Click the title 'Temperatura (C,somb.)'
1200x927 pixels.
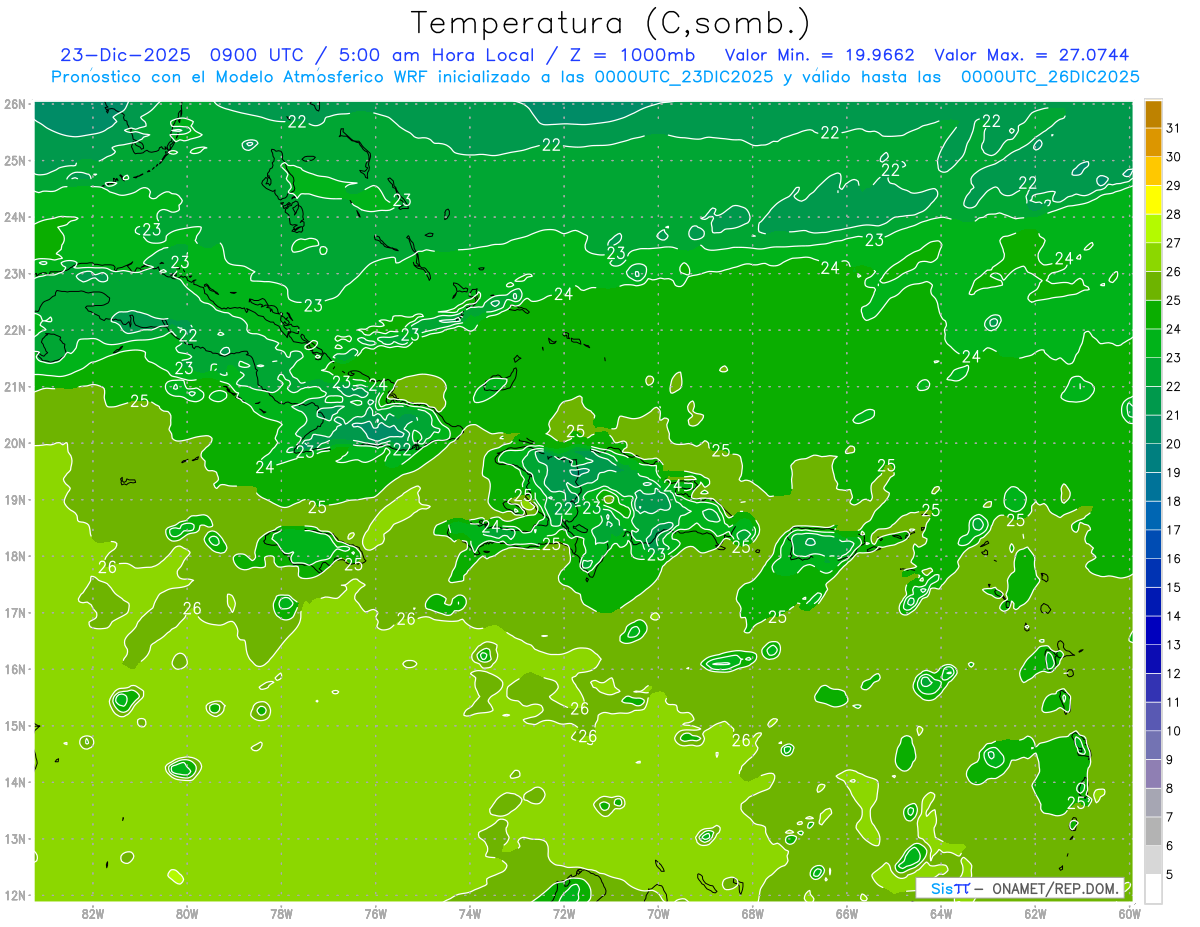pos(611,23)
